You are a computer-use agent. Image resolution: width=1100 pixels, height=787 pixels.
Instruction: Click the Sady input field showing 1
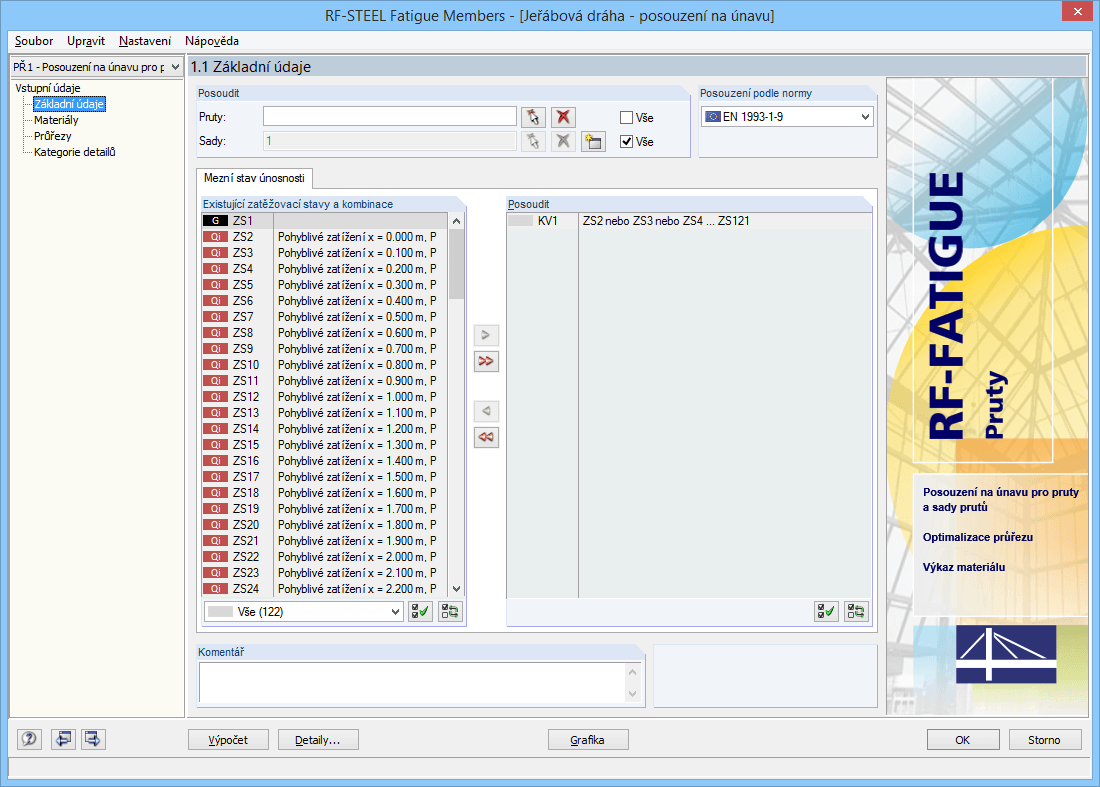tap(390, 141)
